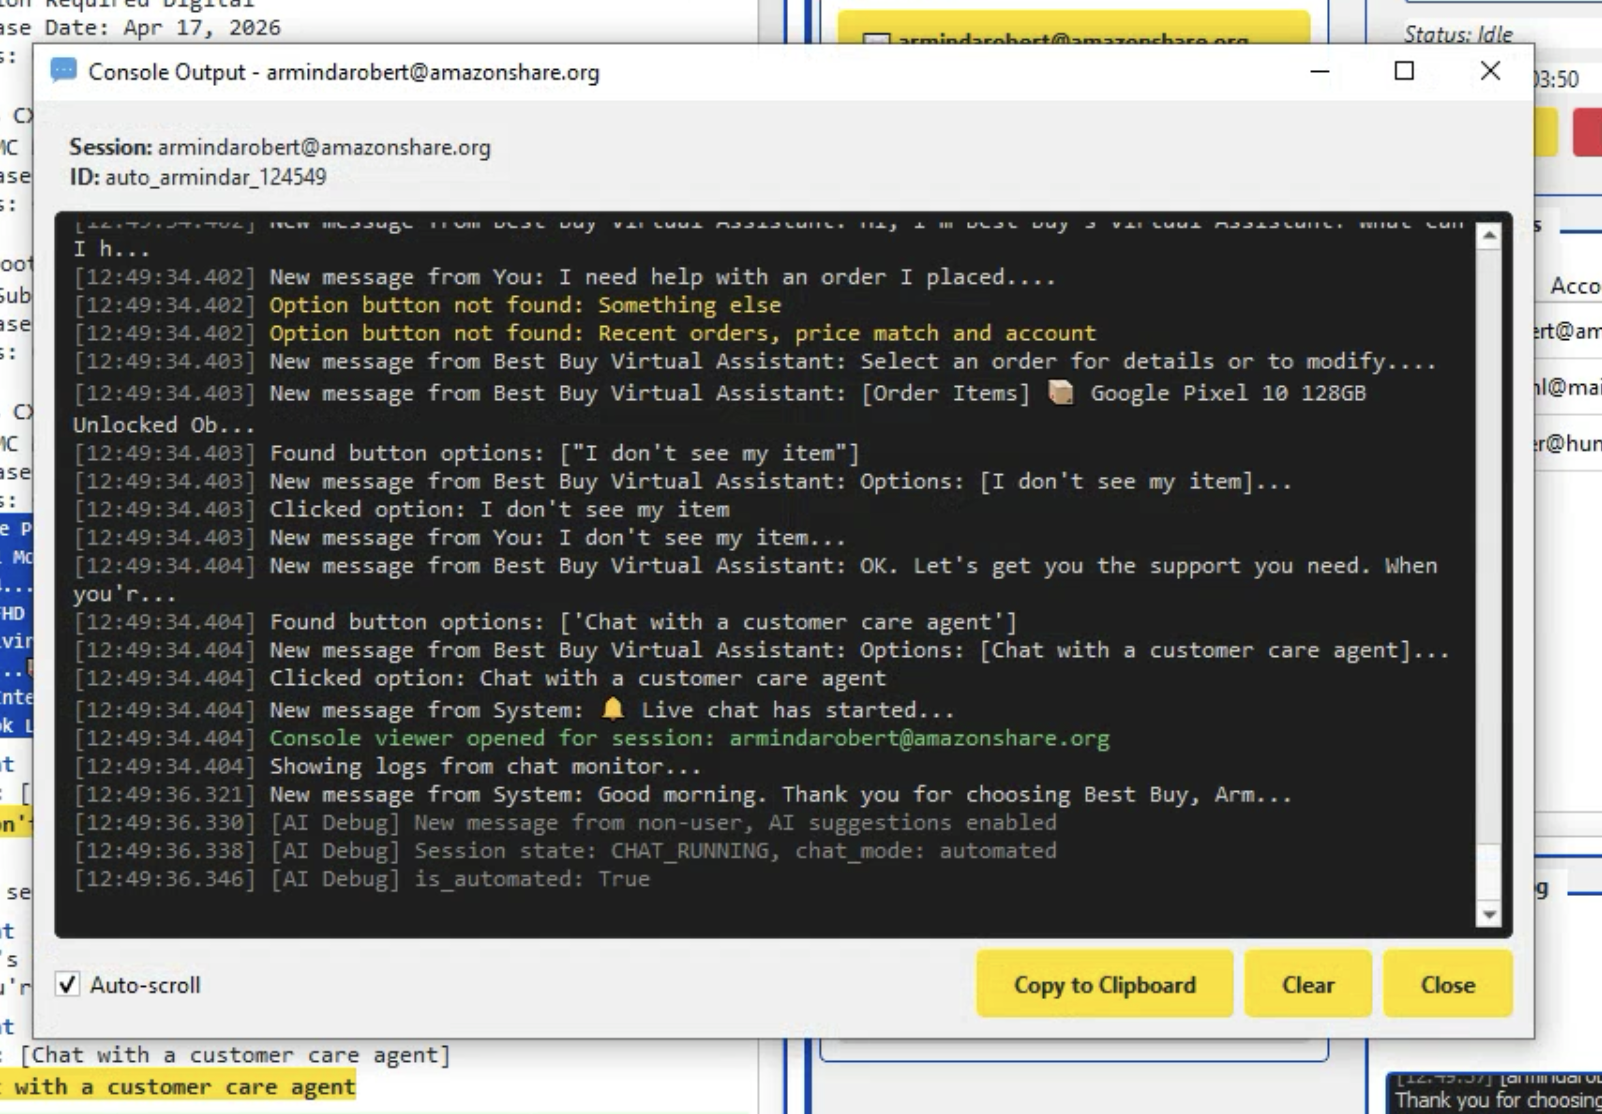Click the red stop button near Status: Idle
Image resolution: width=1602 pixels, height=1114 pixels.
coord(1587,132)
